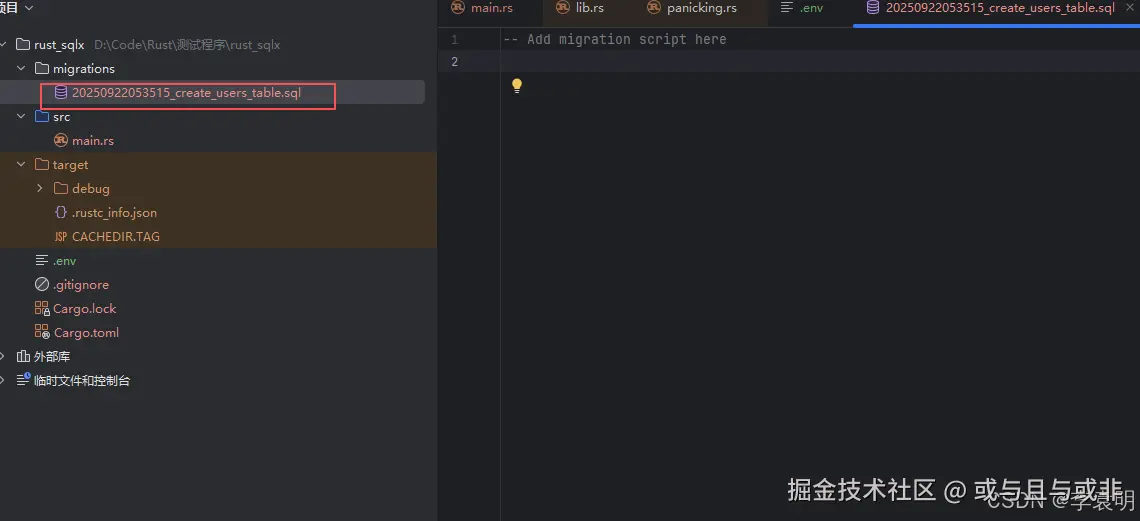Select the migrations folder name
The width and height of the screenshot is (1140, 521).
[84, 68]
